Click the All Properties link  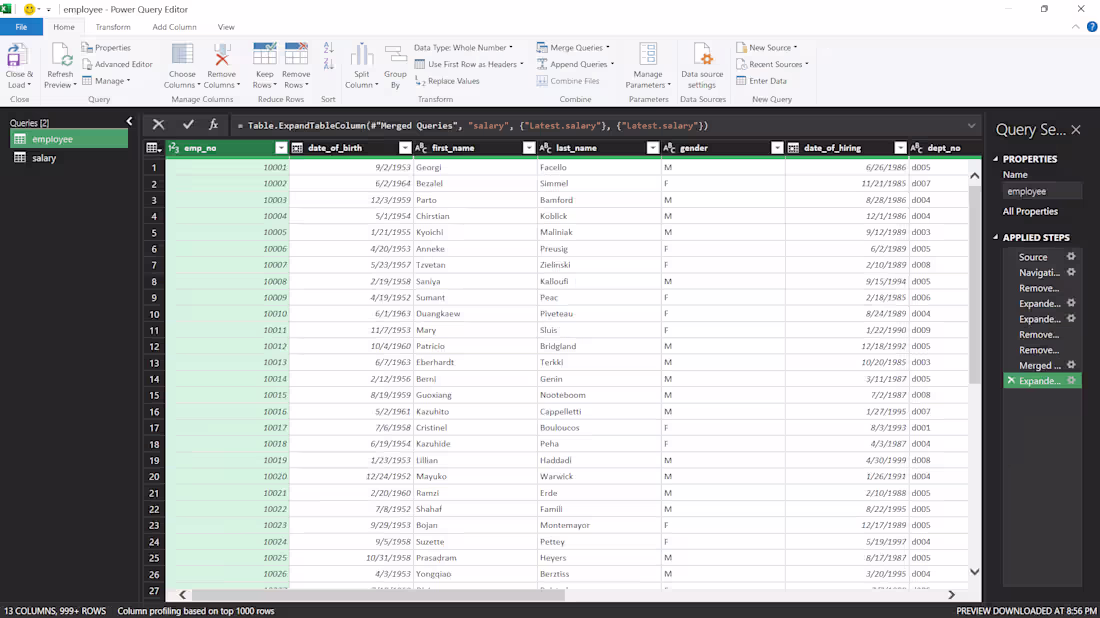1030,212
